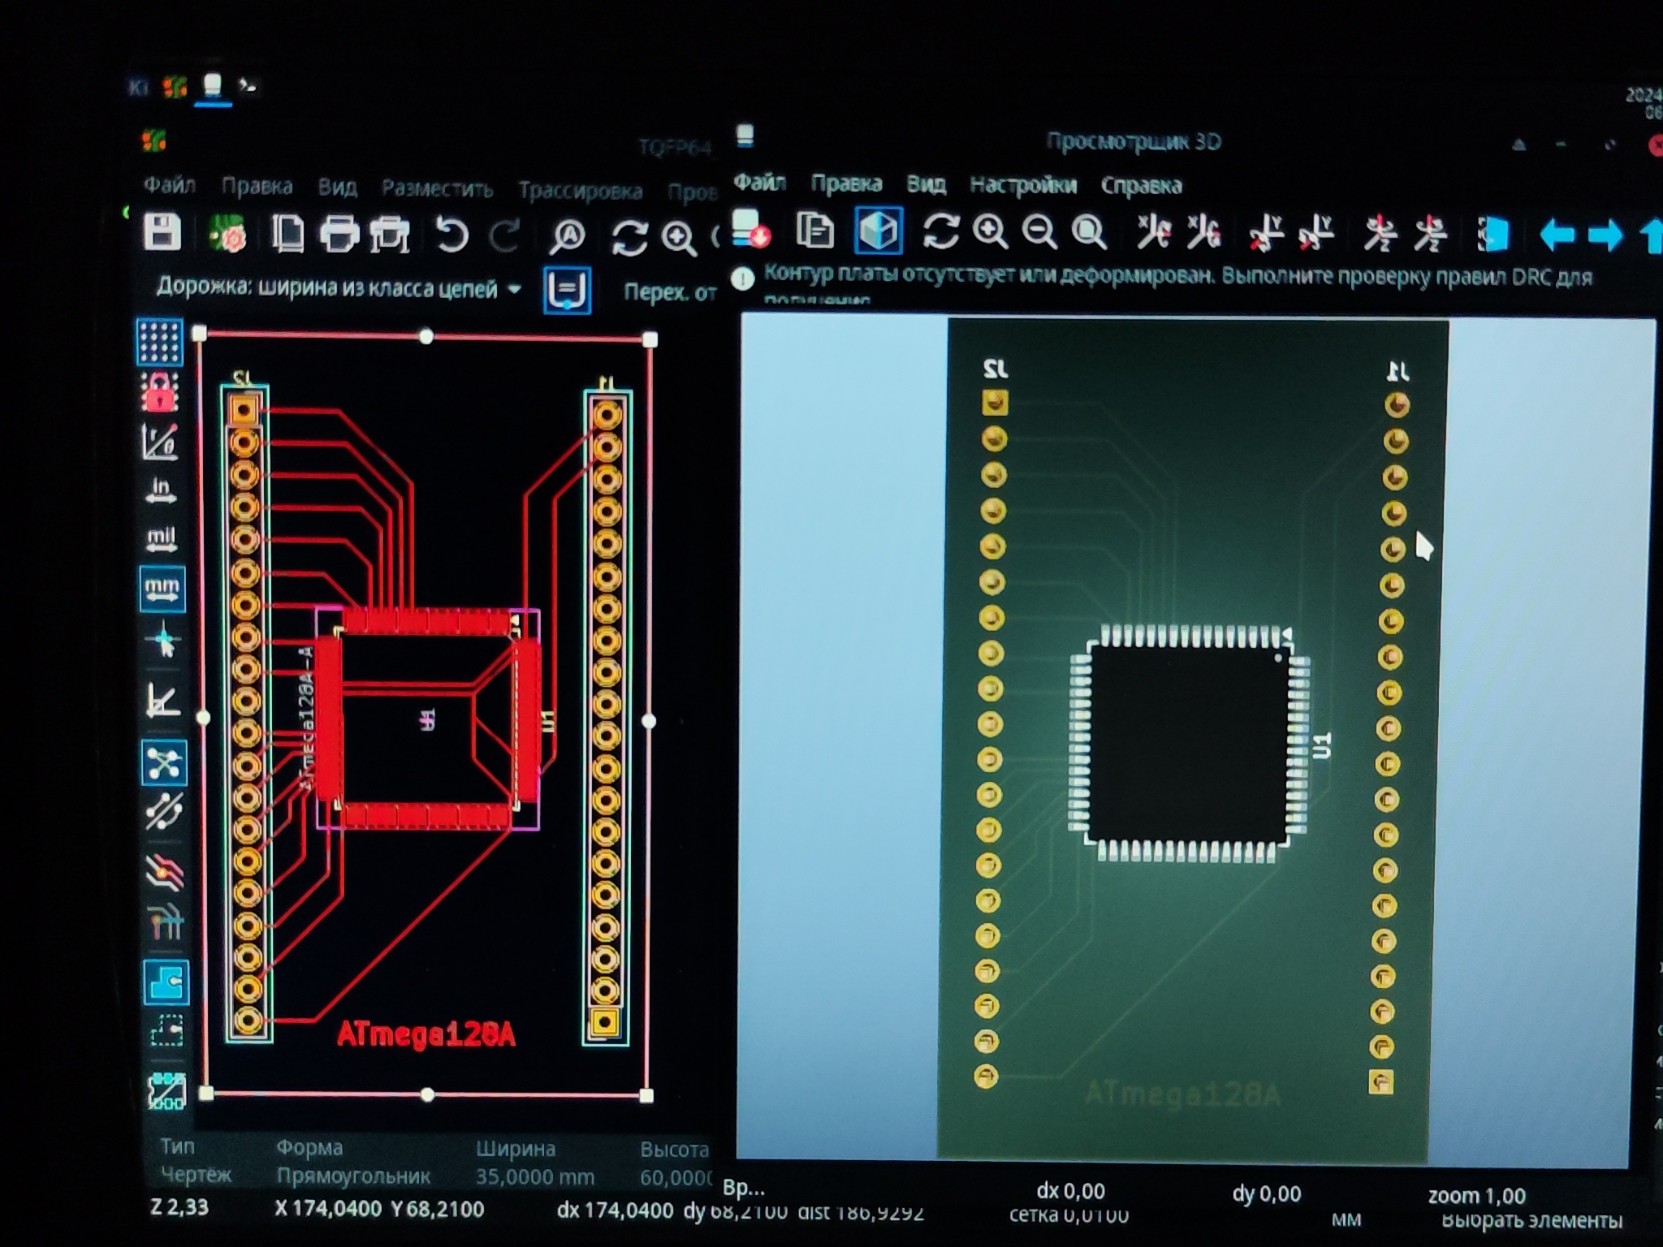The image size is (1663, 1247).
Task: Toggle ratsnest display
Action: tap(164, 763)
